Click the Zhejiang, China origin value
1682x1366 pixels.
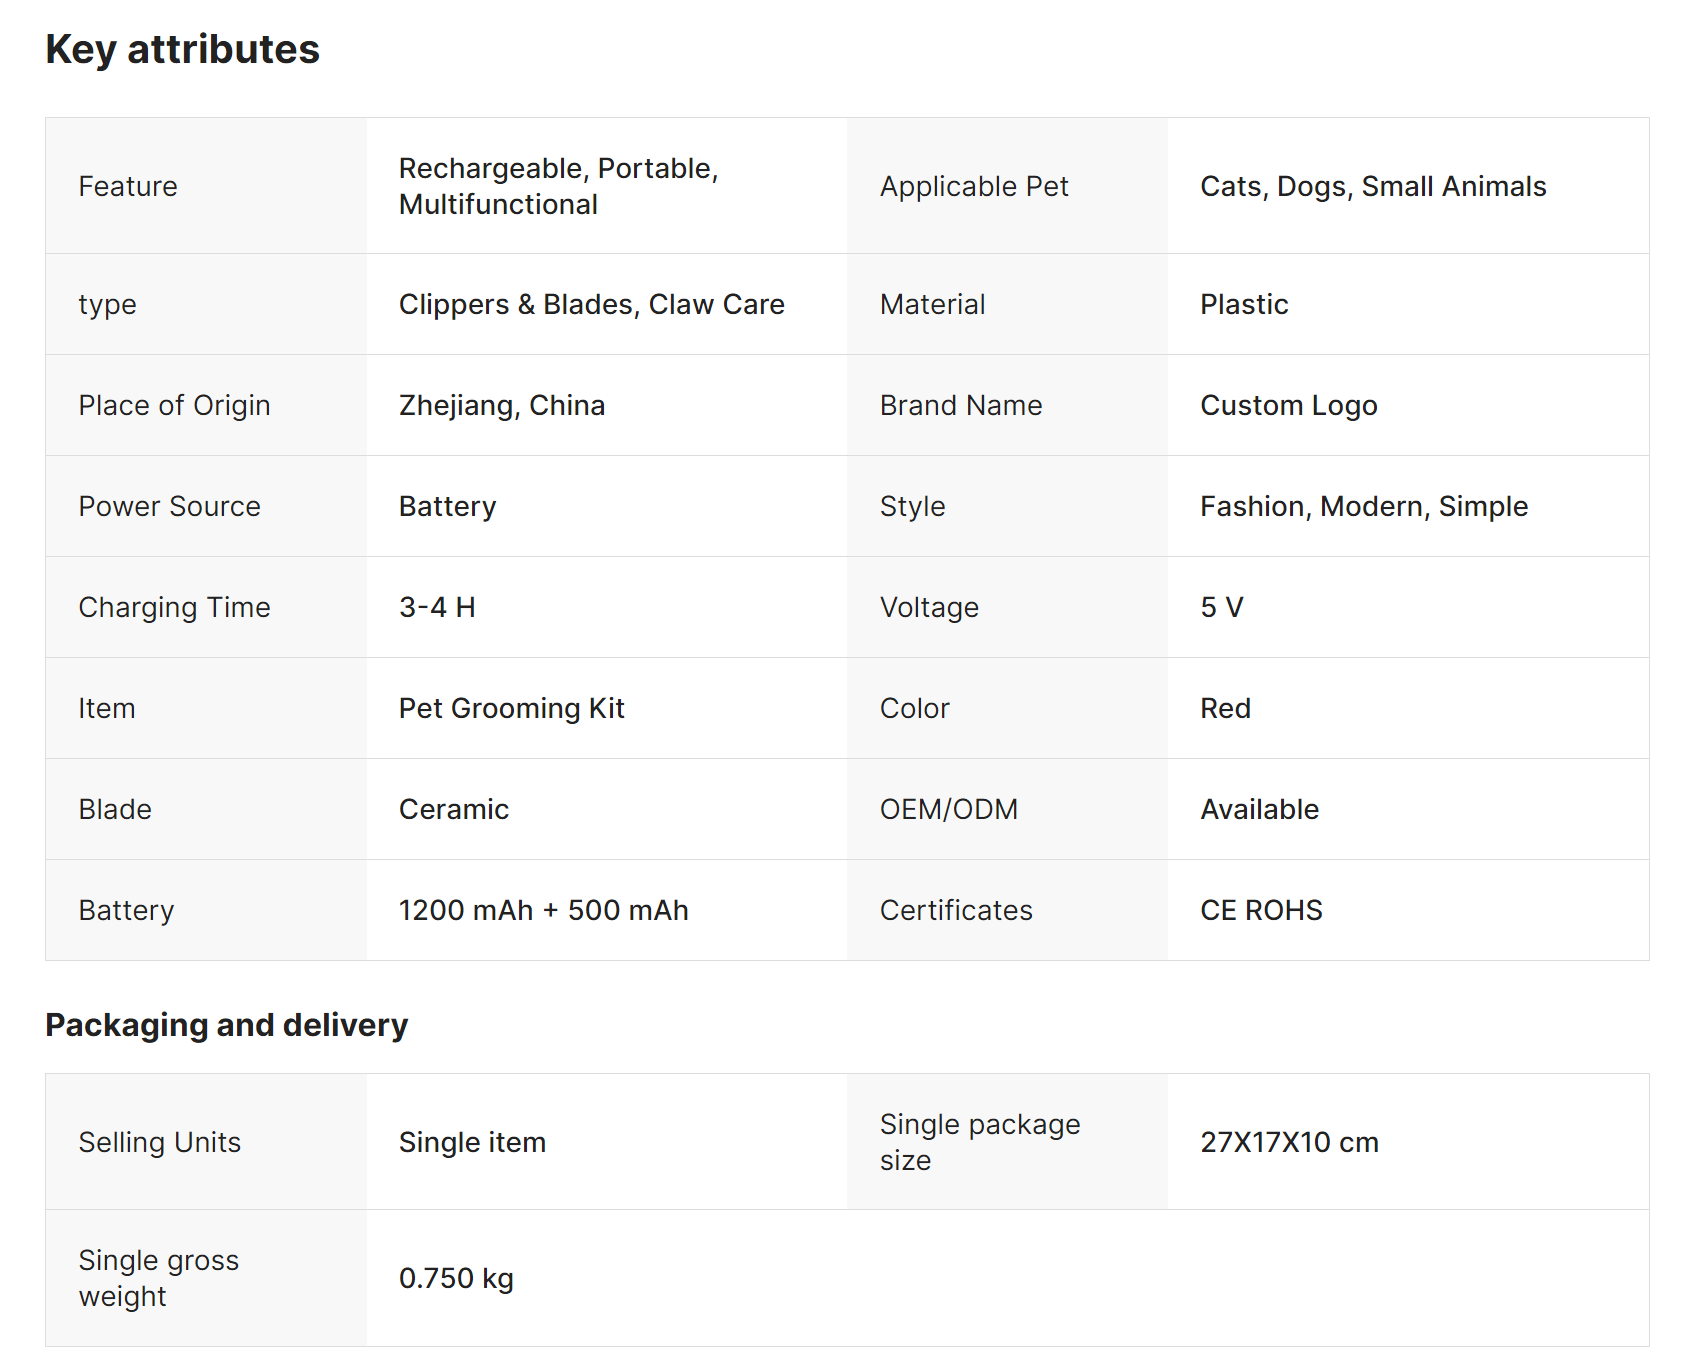[501, 405]
